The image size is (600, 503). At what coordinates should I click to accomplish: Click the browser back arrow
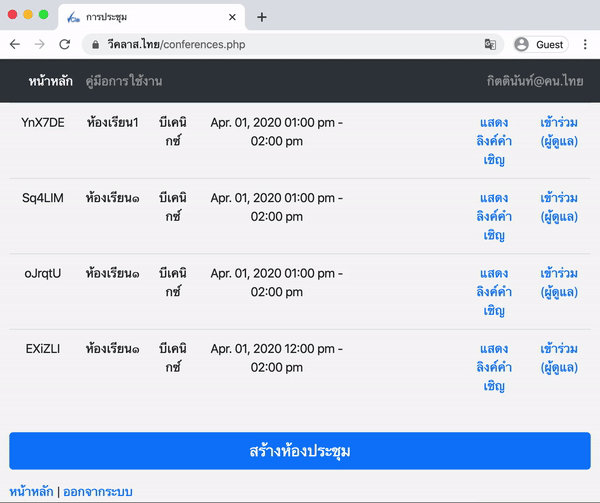pos(15,44)
